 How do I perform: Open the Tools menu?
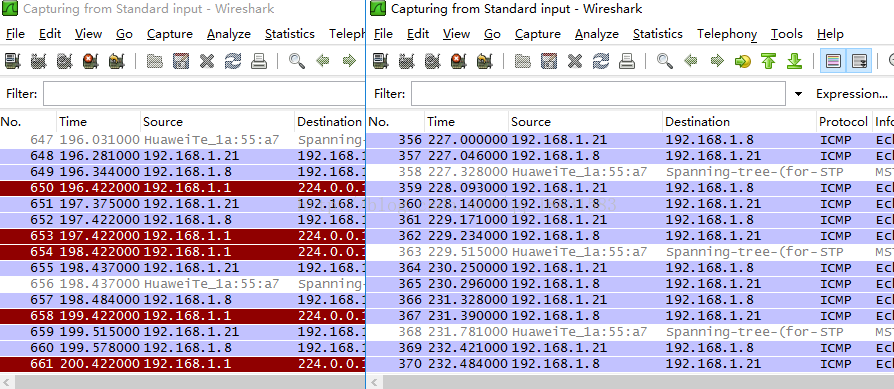[x=787, y=34]
